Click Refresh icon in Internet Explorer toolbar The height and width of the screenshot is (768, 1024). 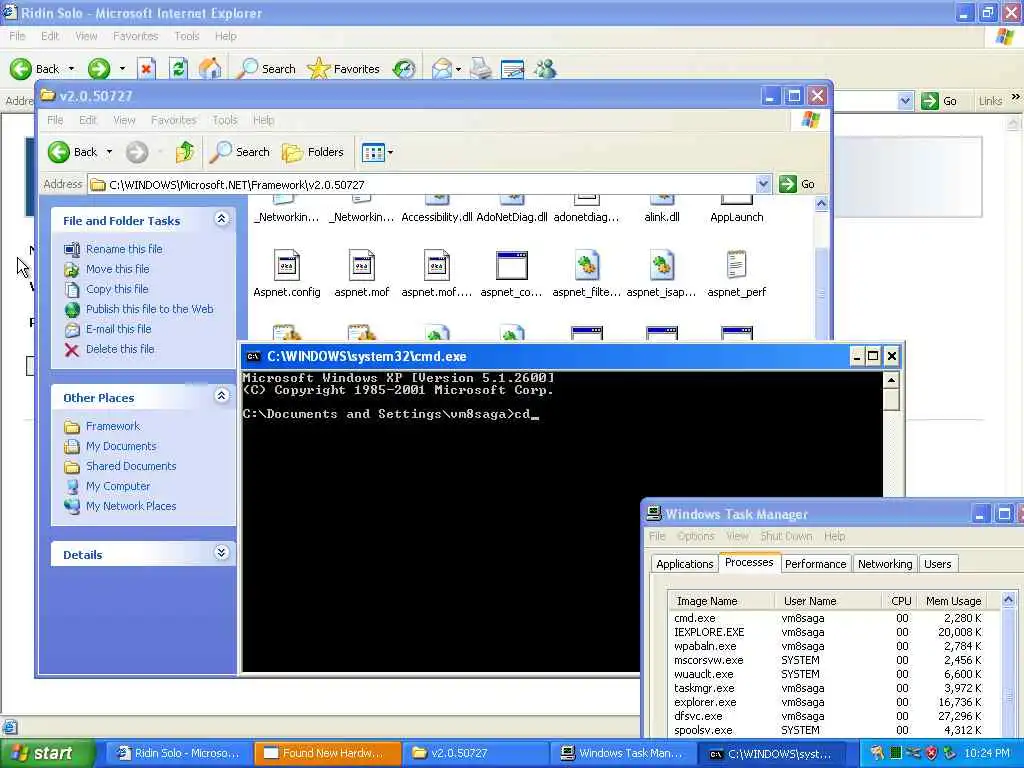[x=178, y=69]
